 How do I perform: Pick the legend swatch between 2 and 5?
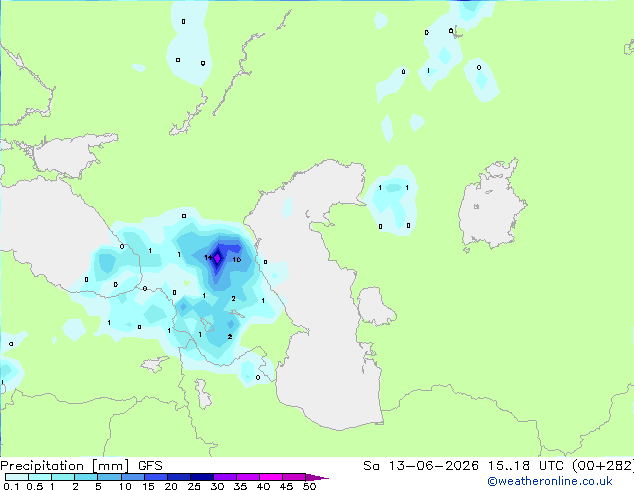tap(86, 477)
